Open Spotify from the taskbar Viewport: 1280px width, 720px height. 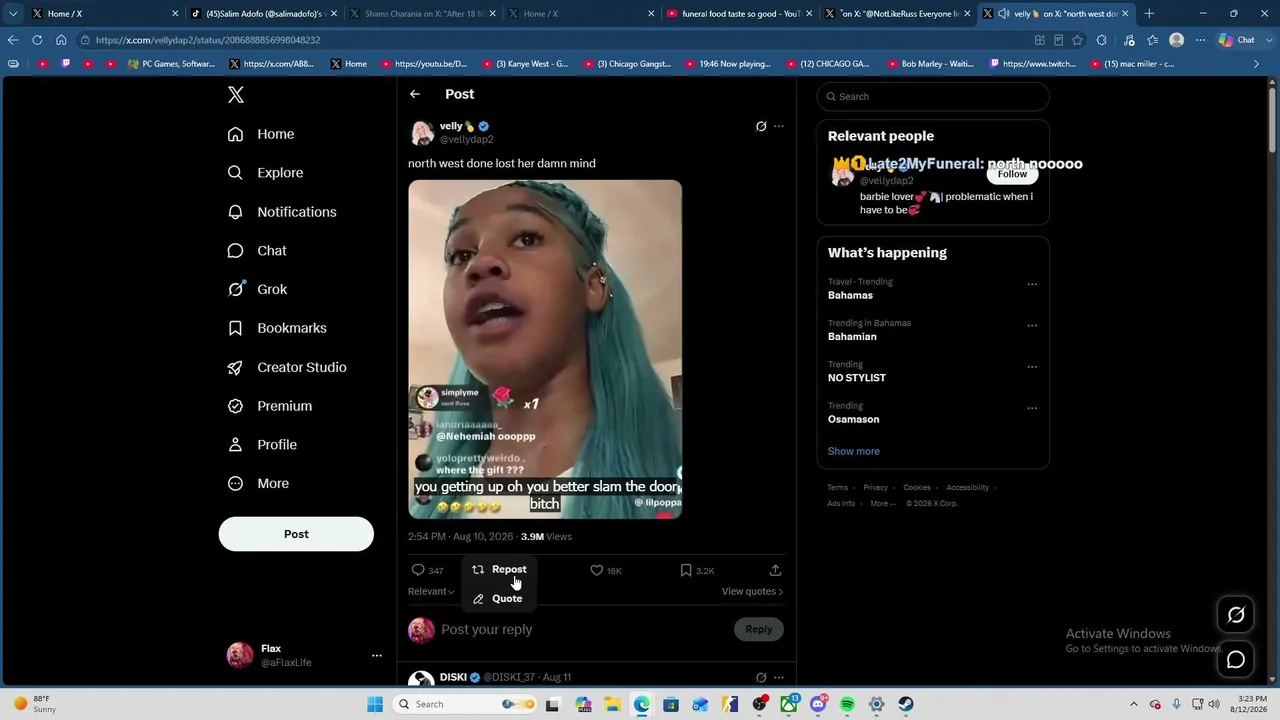click(847, 704)
